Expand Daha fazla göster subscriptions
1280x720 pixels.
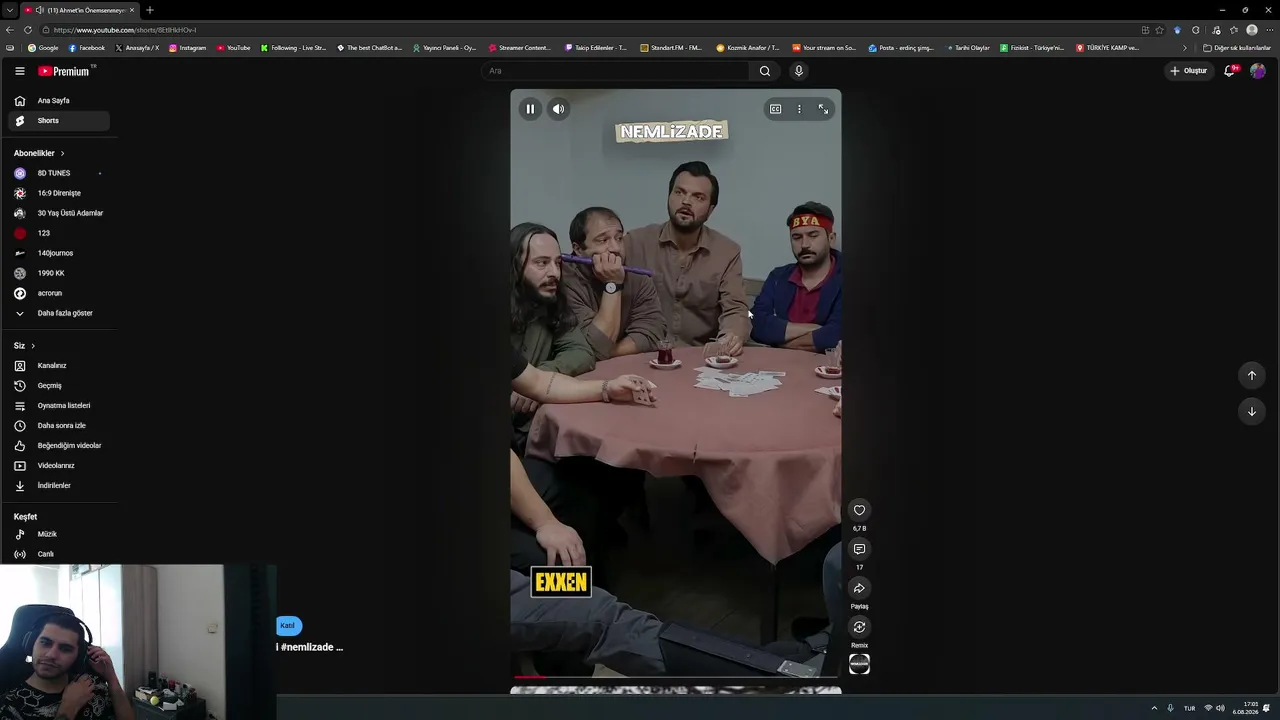(x=59, y=313)
